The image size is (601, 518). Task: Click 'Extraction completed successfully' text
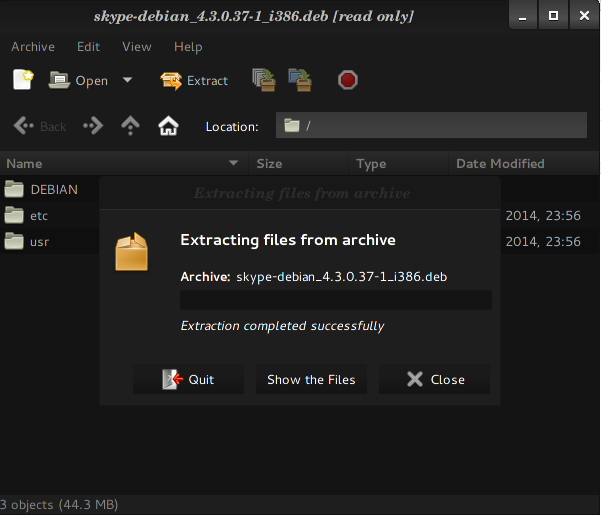(282, 326)
